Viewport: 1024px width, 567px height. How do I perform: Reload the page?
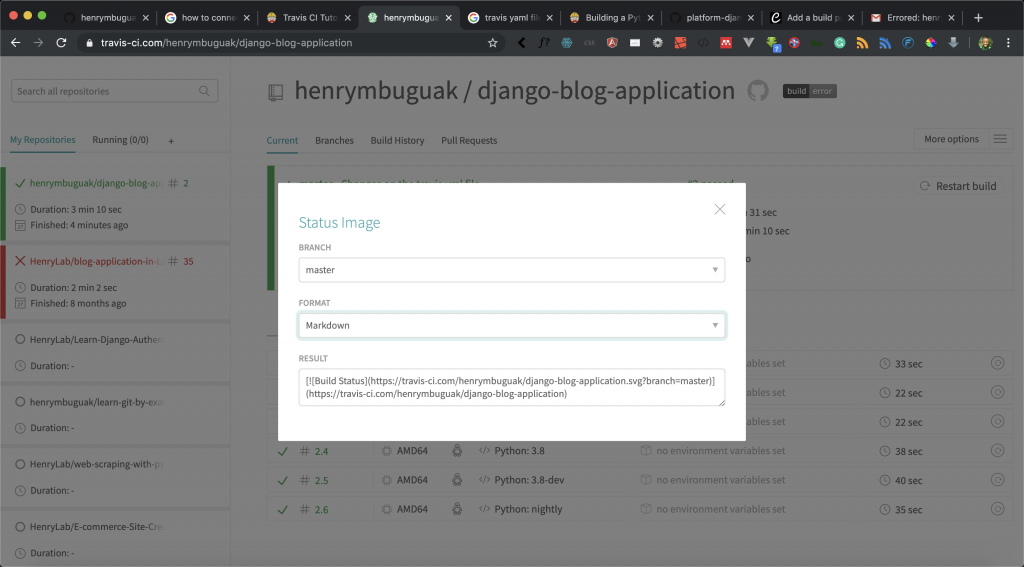point(61,42)
